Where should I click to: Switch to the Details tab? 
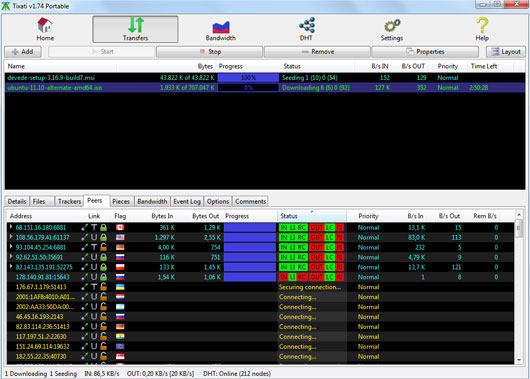[17, 202]
